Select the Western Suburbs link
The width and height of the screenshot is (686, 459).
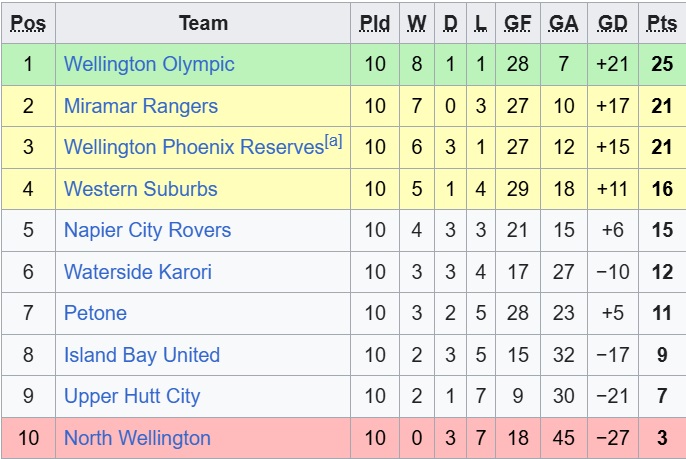click(x=140, y=189)
